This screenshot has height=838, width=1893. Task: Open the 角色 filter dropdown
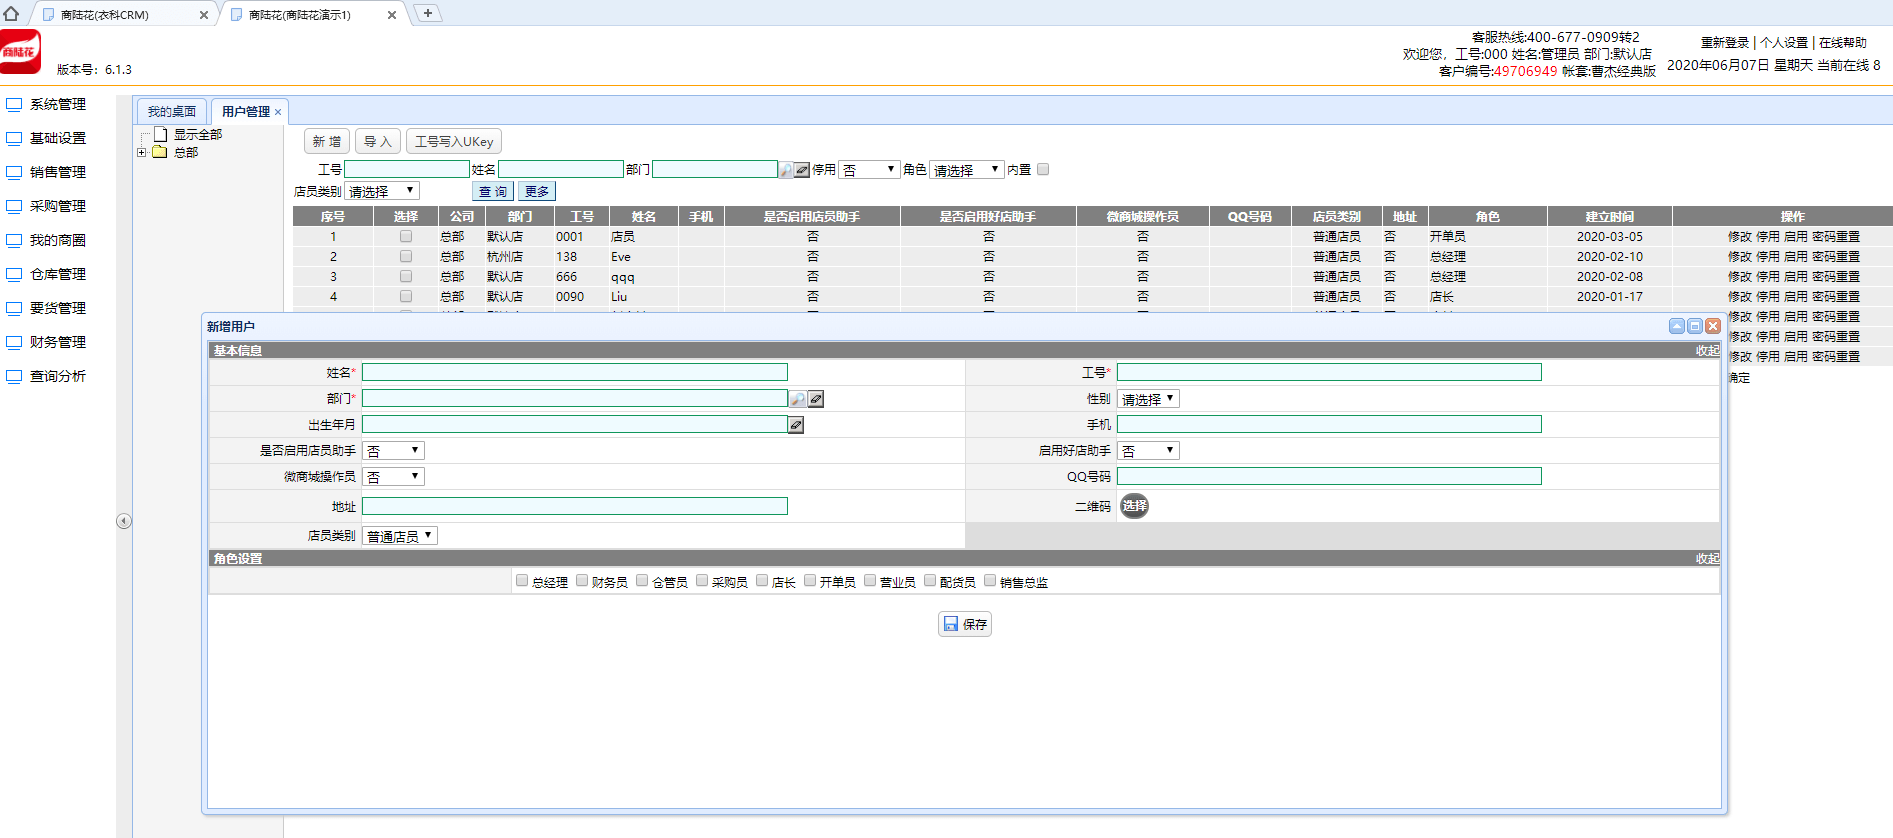point(966,170)
